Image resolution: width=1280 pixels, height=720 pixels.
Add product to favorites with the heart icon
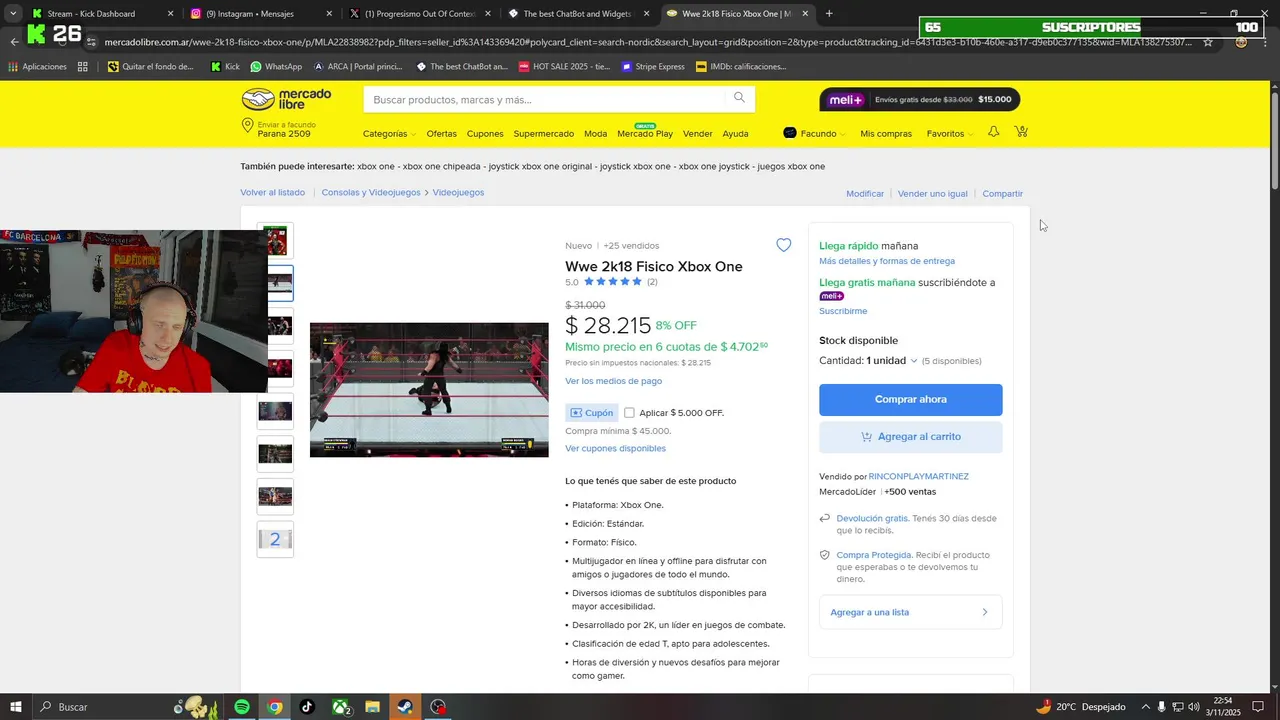pos(783,245)
